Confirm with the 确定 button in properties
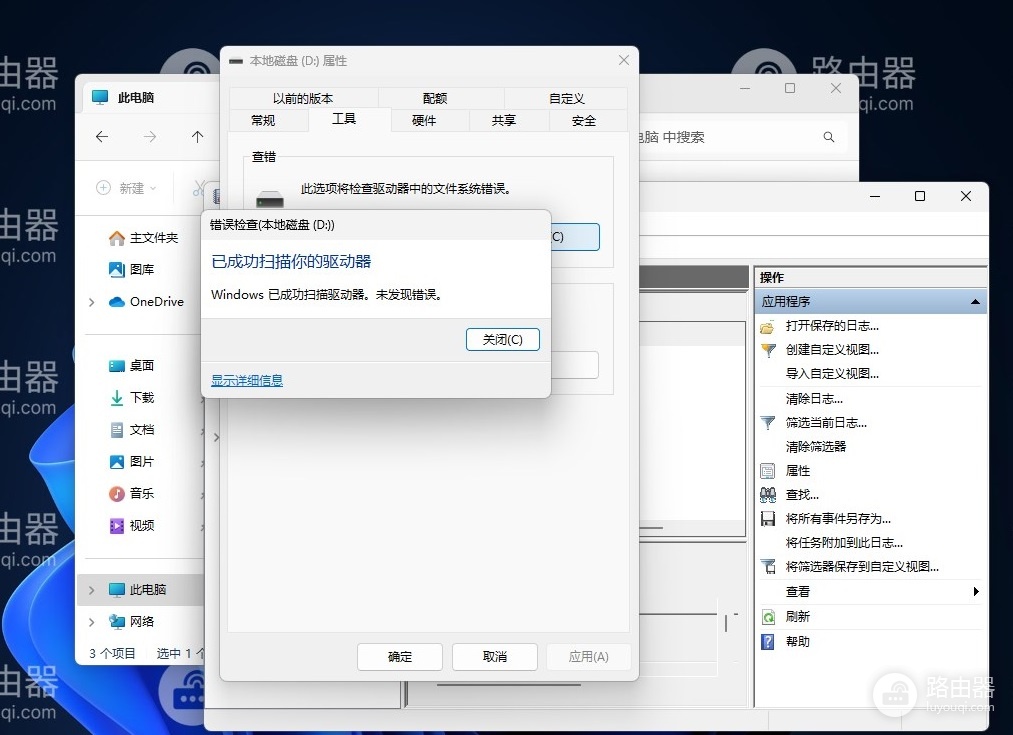1013x735 pixels. tap(400, 657)
